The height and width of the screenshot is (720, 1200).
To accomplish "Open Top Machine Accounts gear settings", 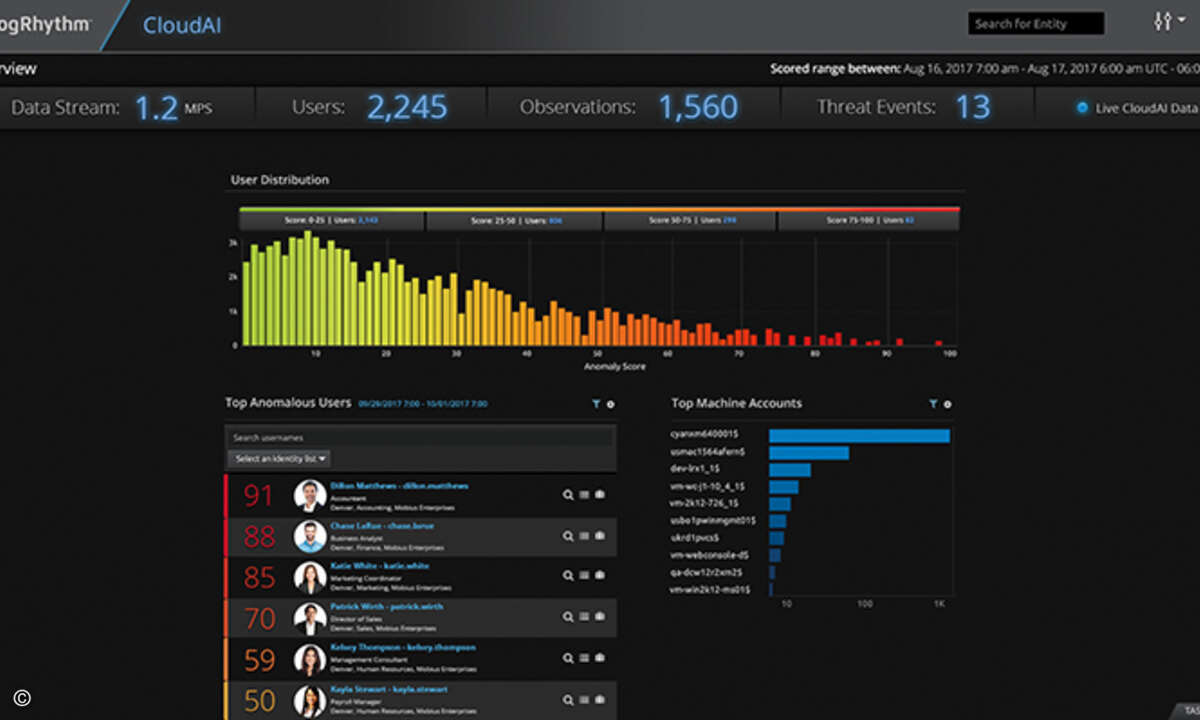I will 947,404.
